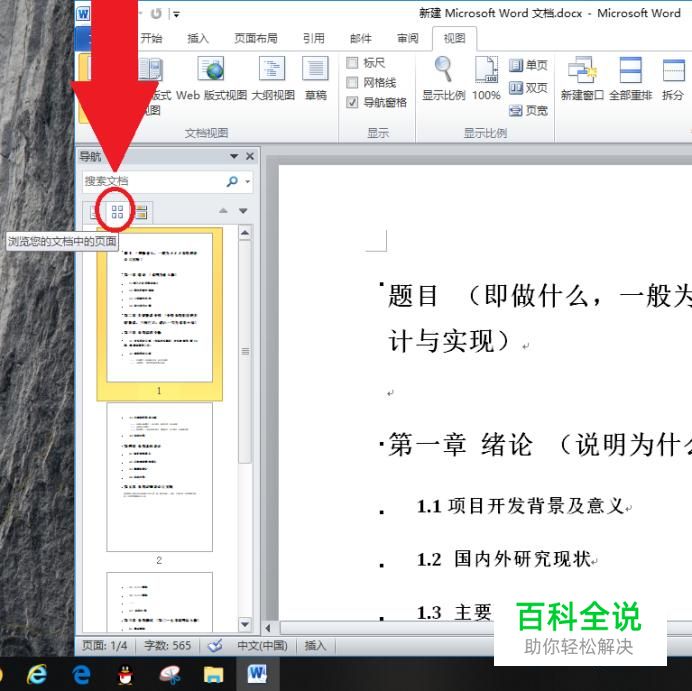Switch to Web layout view
This screenshot has width=692, height=691.
point(211,79)
